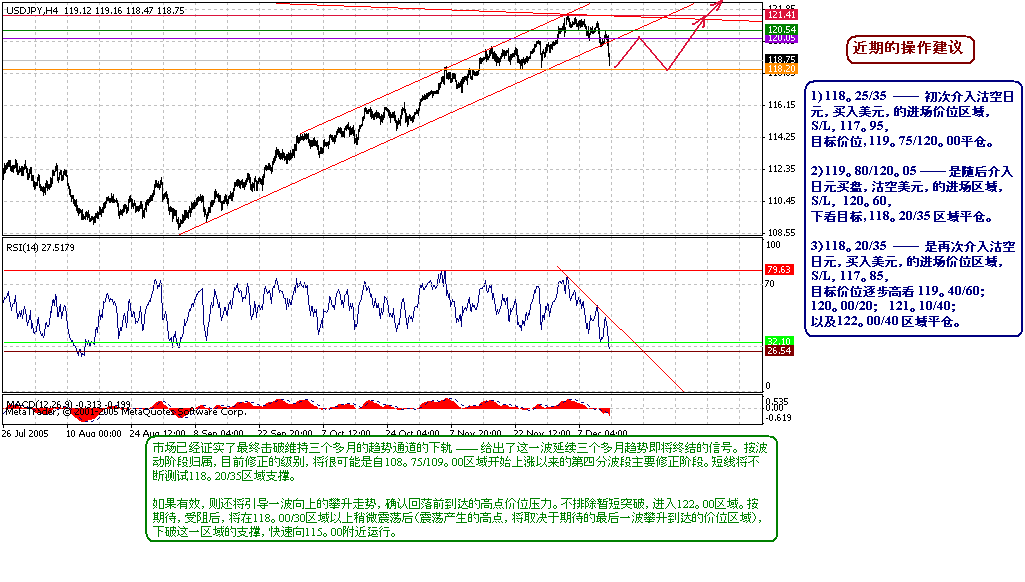Click the 0.535 MACD axis value
1025x582 pixels.
pyautogui.click(x=777, y=401)
